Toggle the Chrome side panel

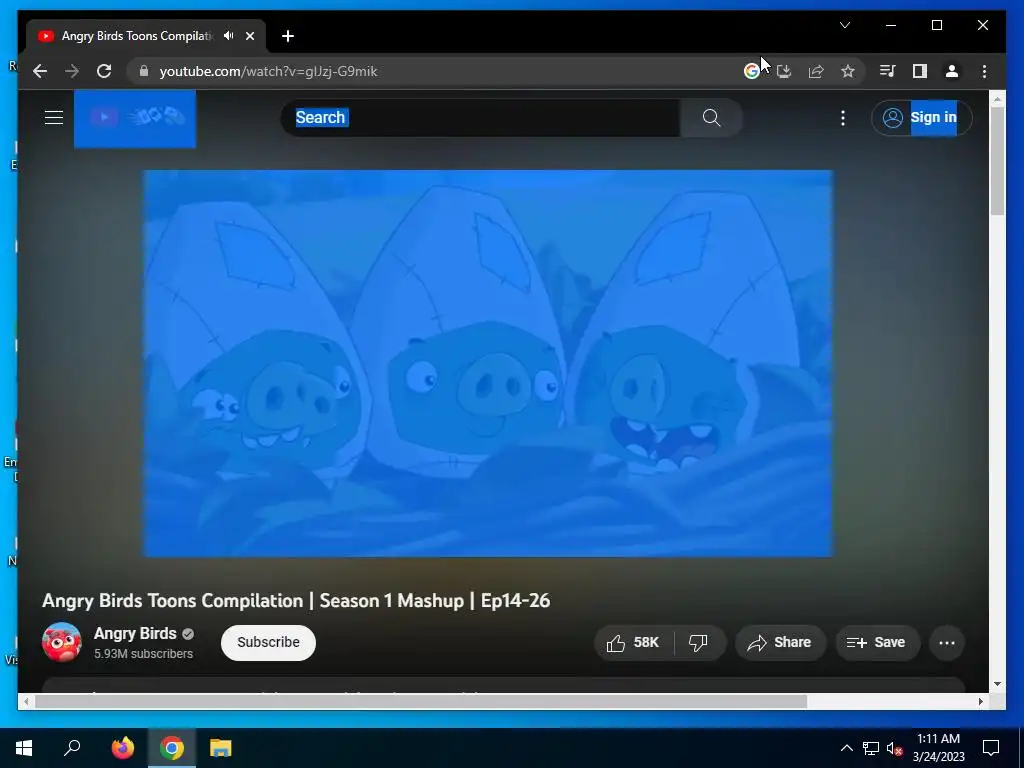(x=920, y=71)
